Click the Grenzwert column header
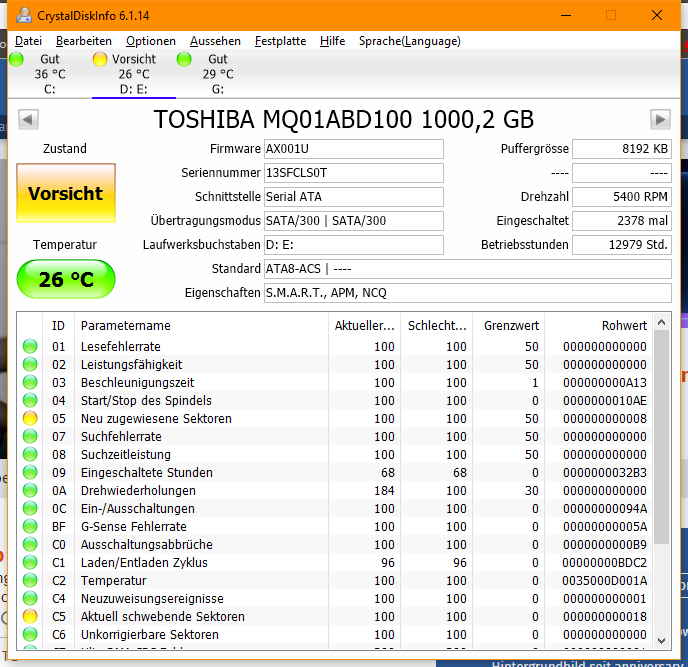The image size is (688, 667). 509,326
